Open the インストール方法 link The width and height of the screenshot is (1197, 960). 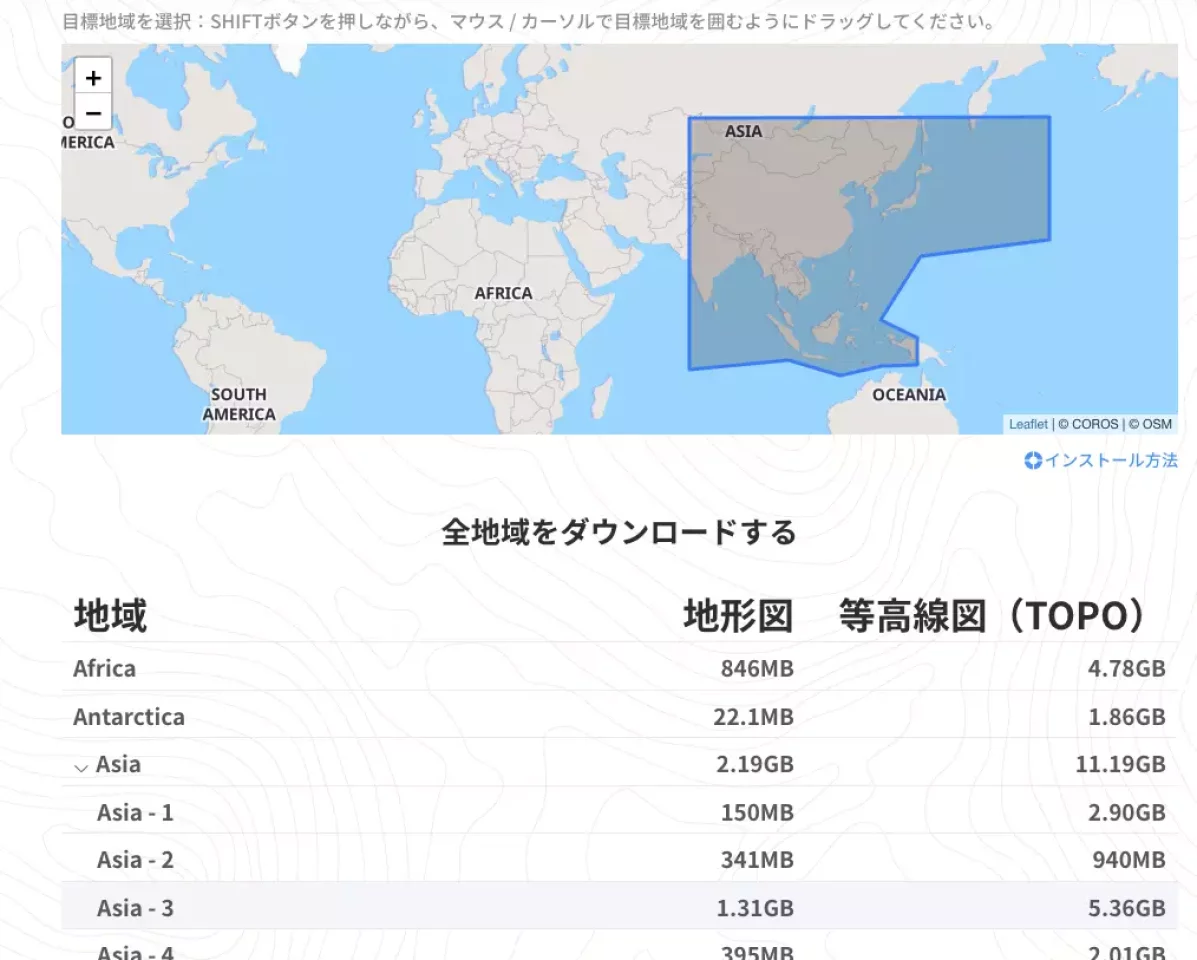[x=1111, y=461]
